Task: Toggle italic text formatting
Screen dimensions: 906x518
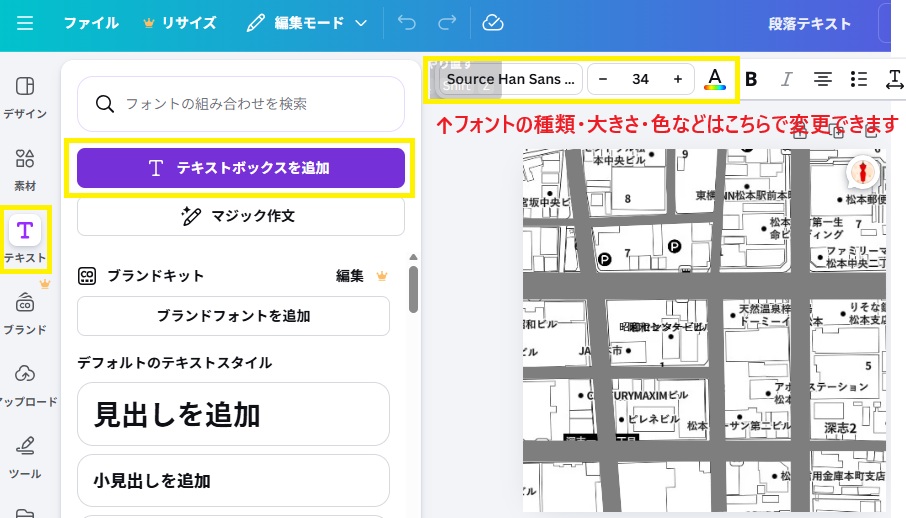Action: [786, 79]
